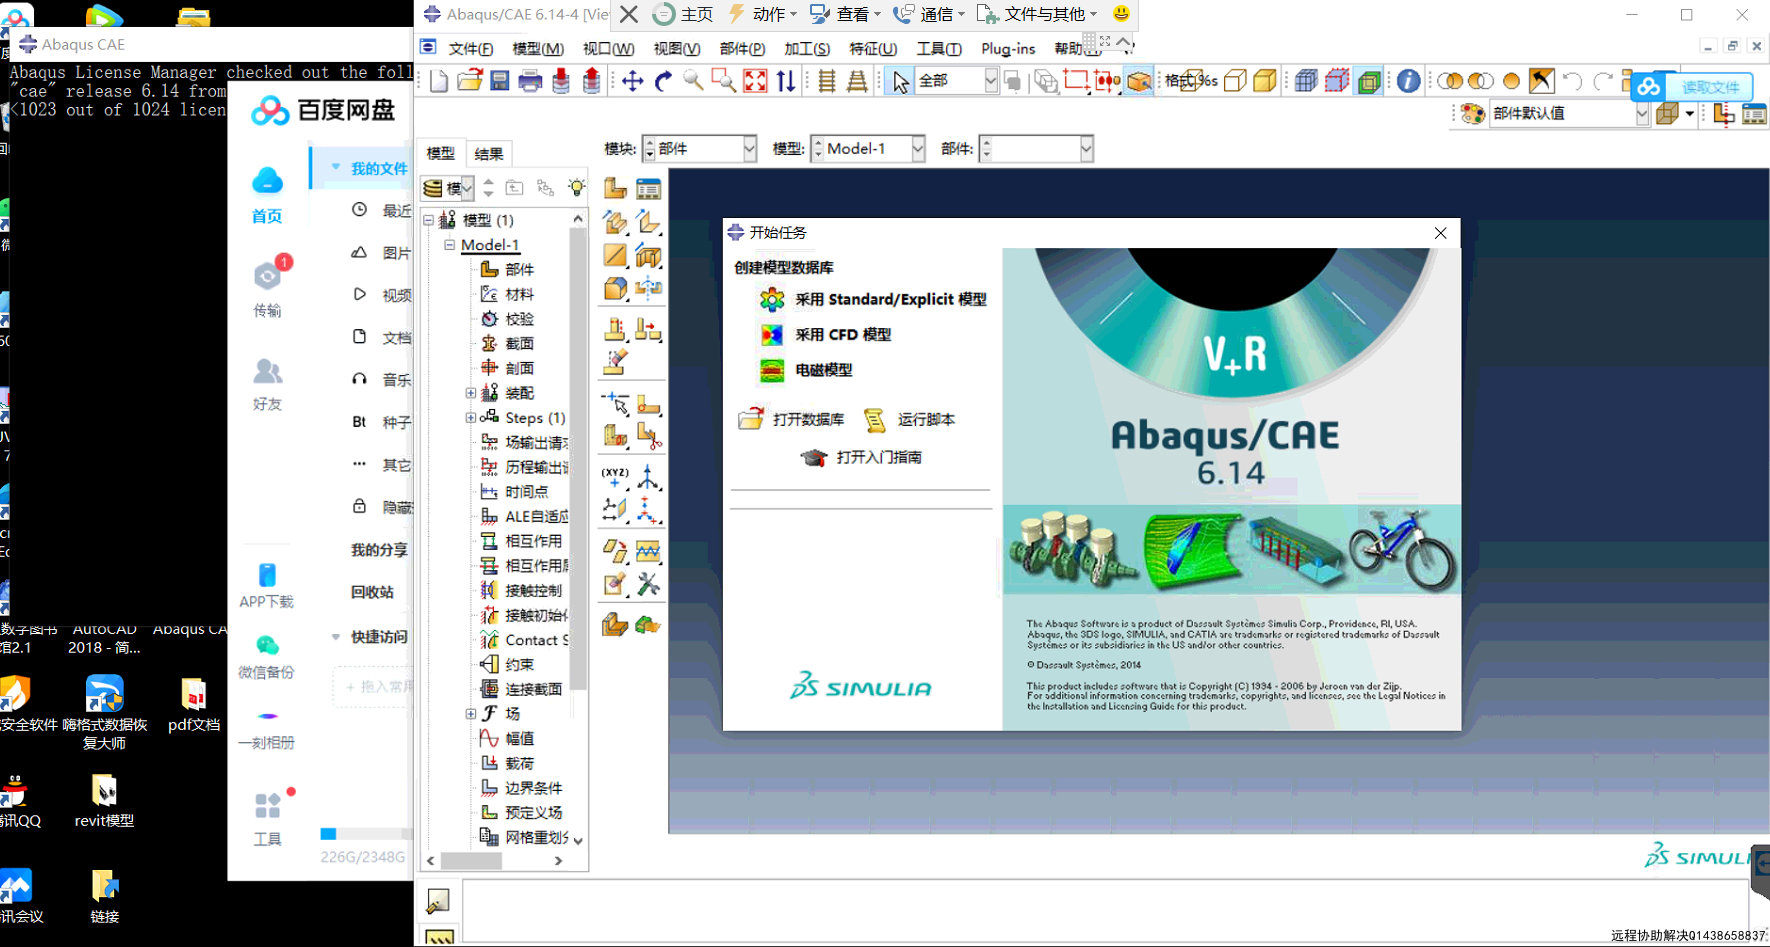Open Friends icon in Baidu Netdisk sidebar
Viewport: 1770px width, 947px height.
267,372
